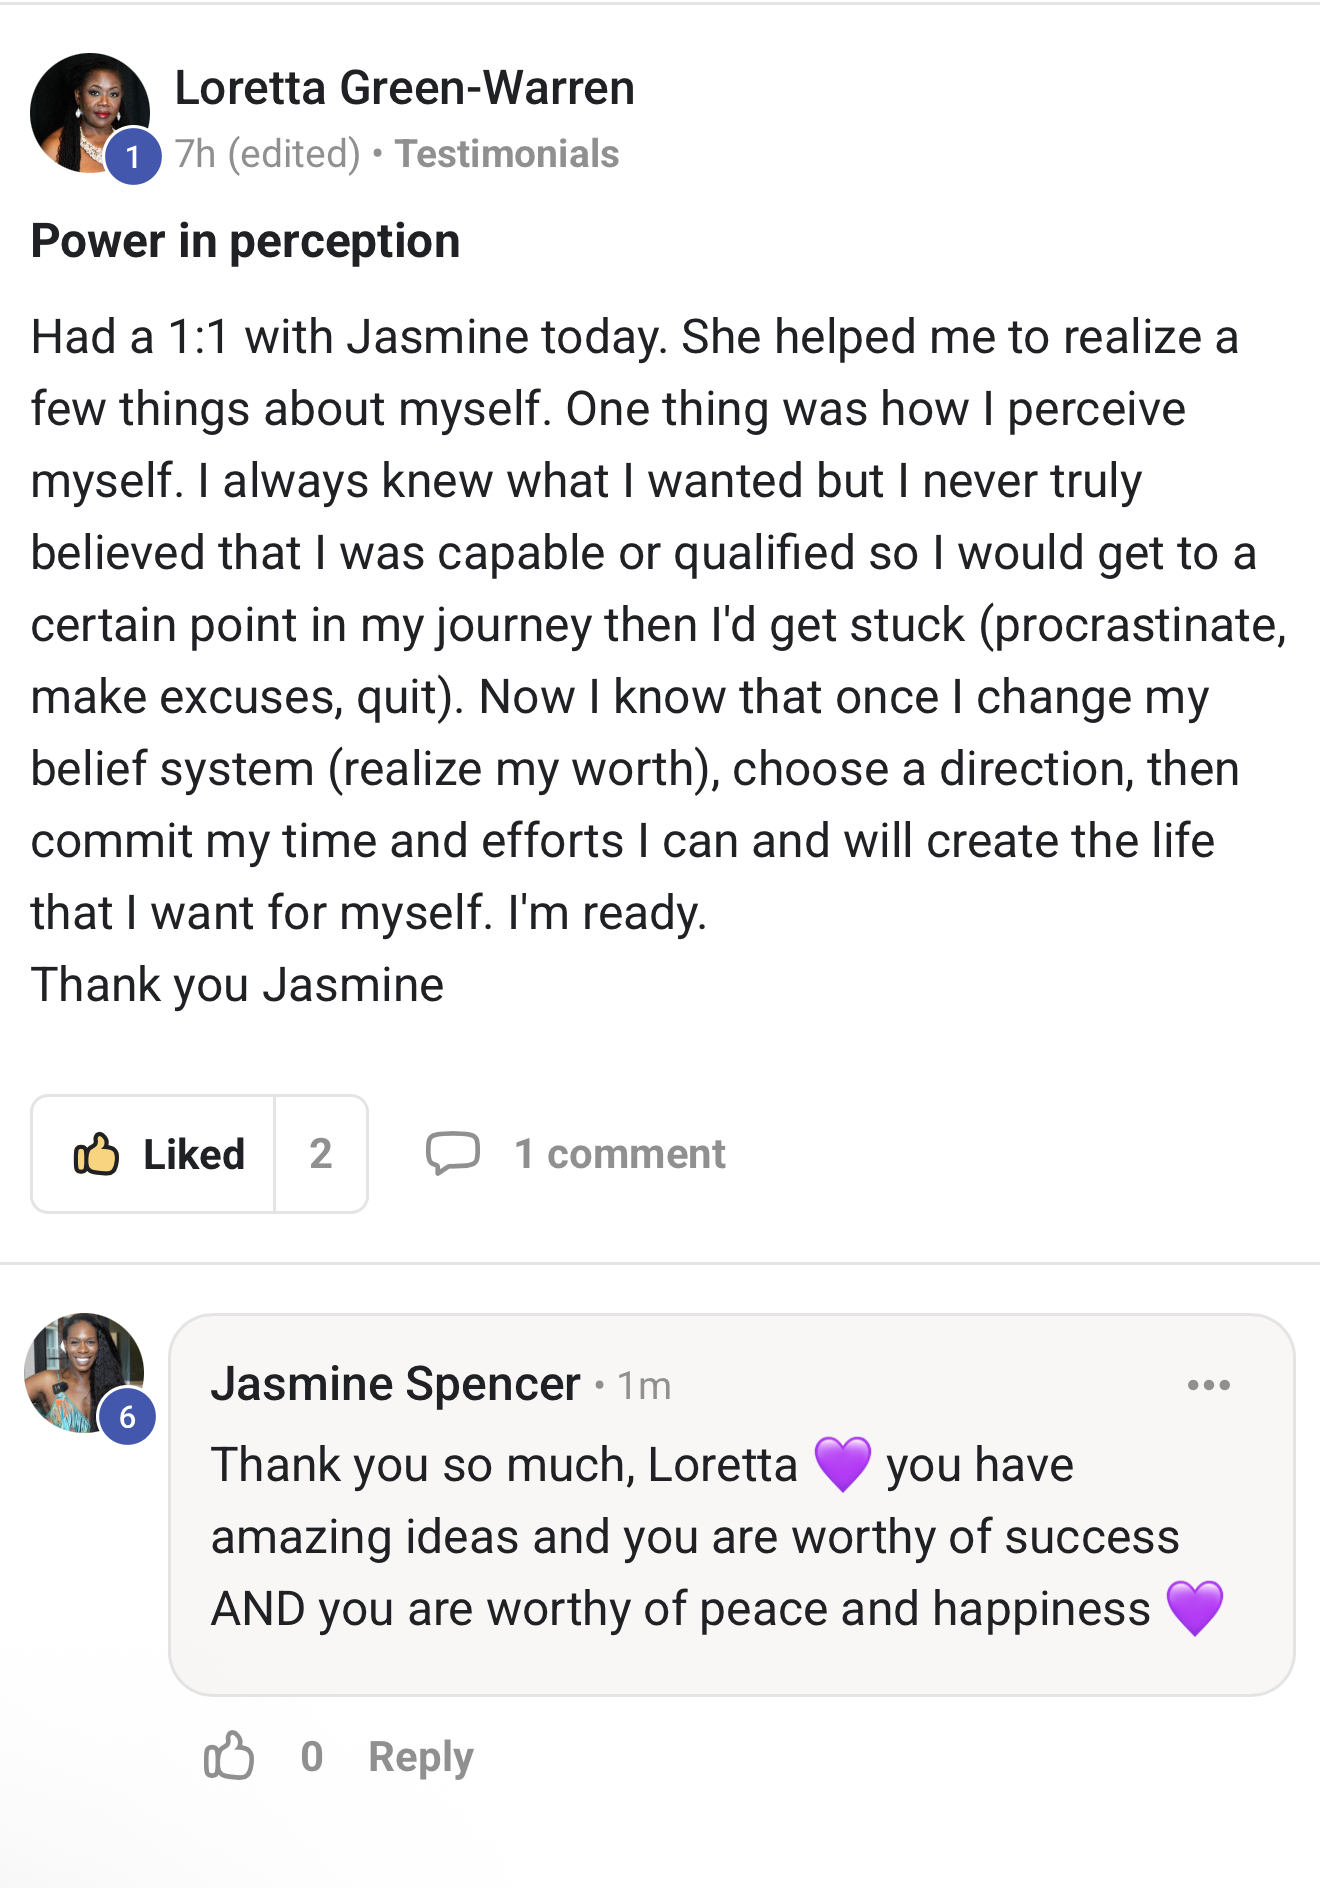Open the 1 comment link
1320x1888 pixels.
[619, 1154]
